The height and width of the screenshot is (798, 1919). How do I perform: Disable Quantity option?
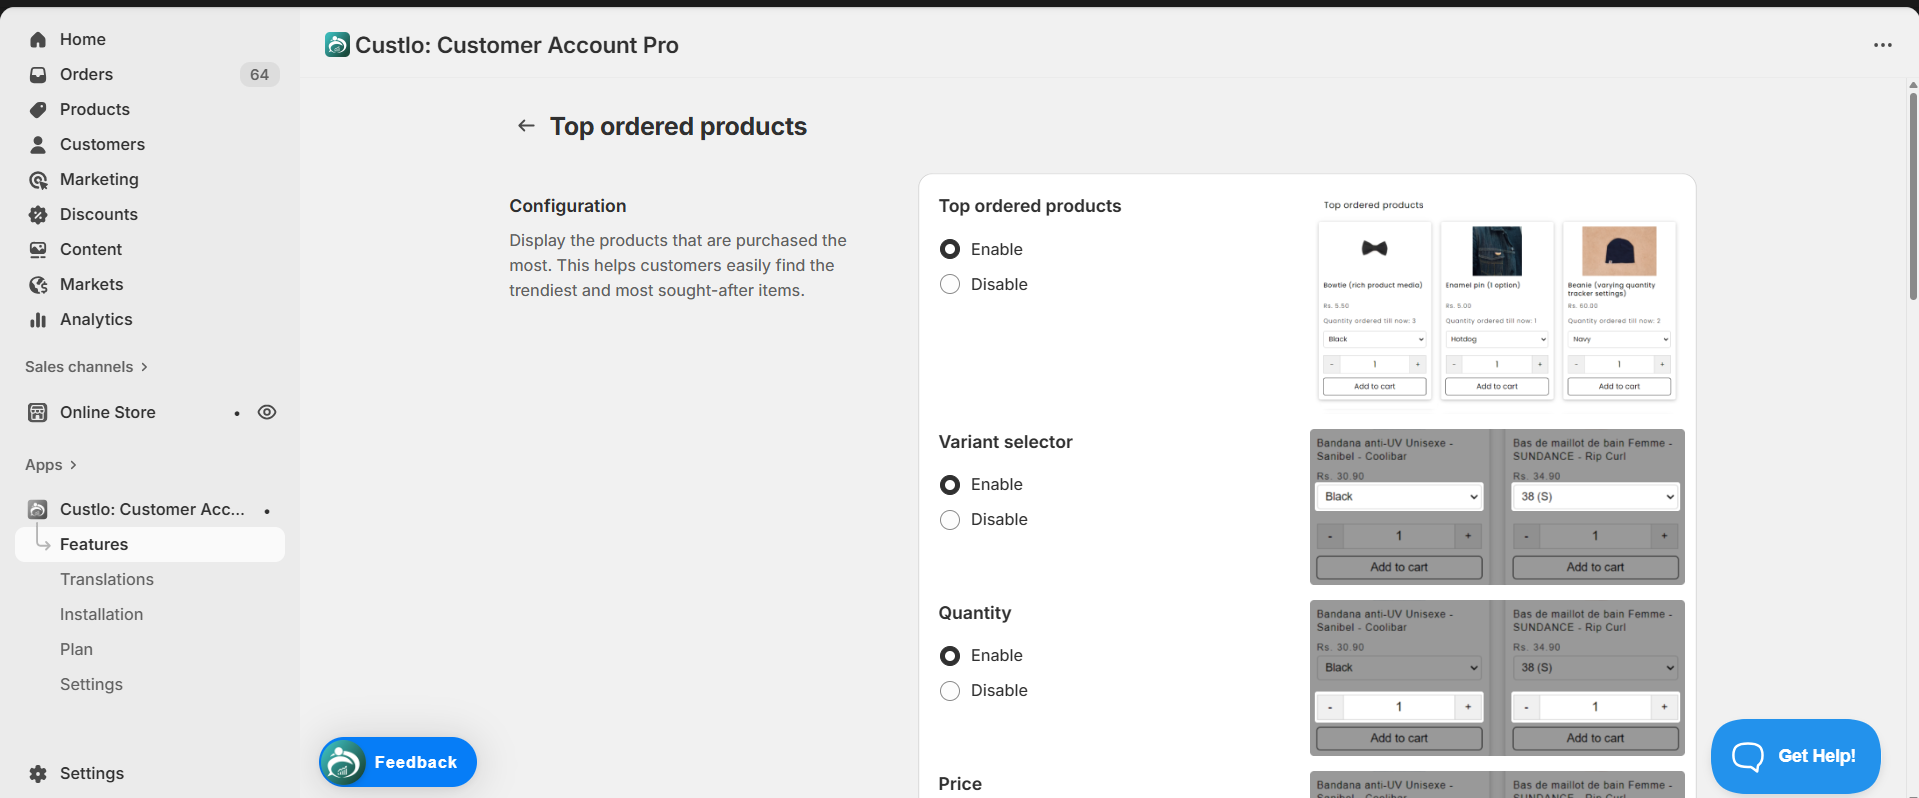(950, 690)
